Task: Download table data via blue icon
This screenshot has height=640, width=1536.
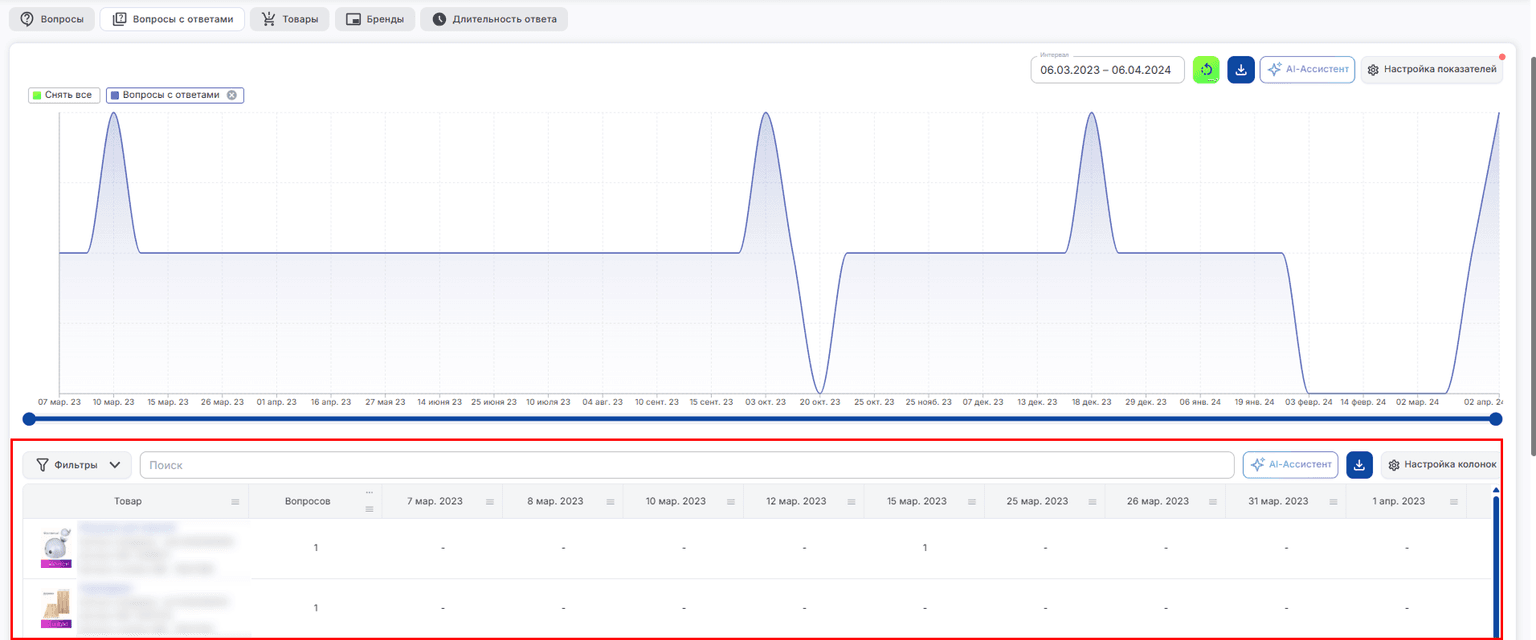Action: click(1359, 465)
